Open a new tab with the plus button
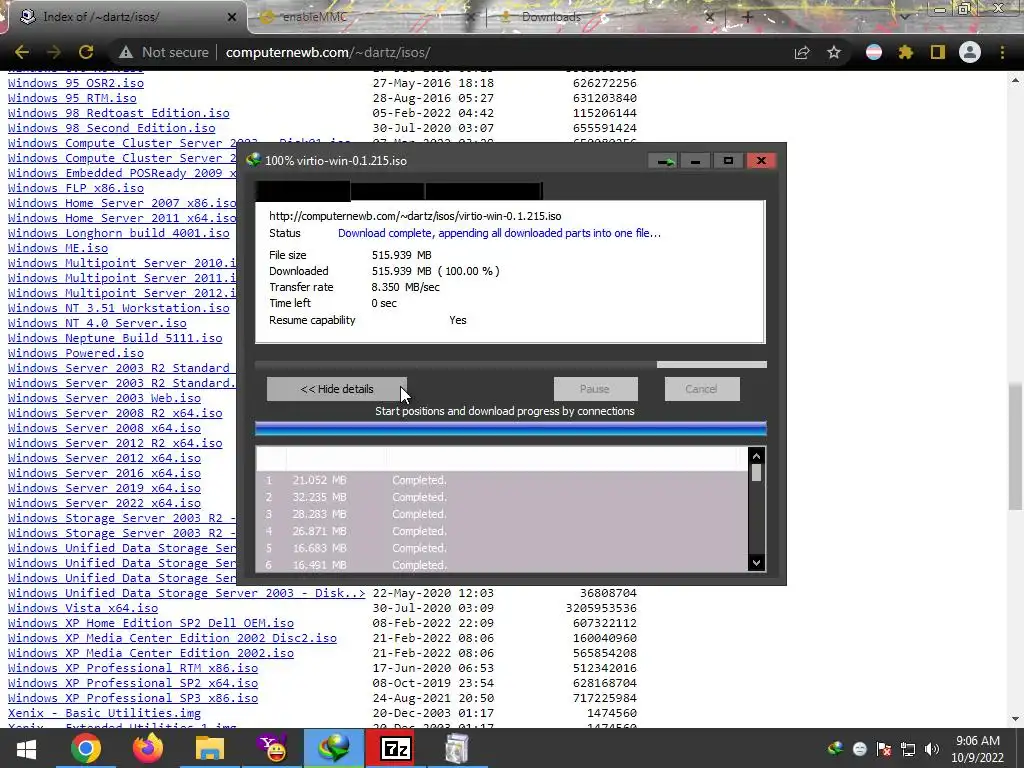Screen dimensions: 1024x768 click(x=747, y=17)
